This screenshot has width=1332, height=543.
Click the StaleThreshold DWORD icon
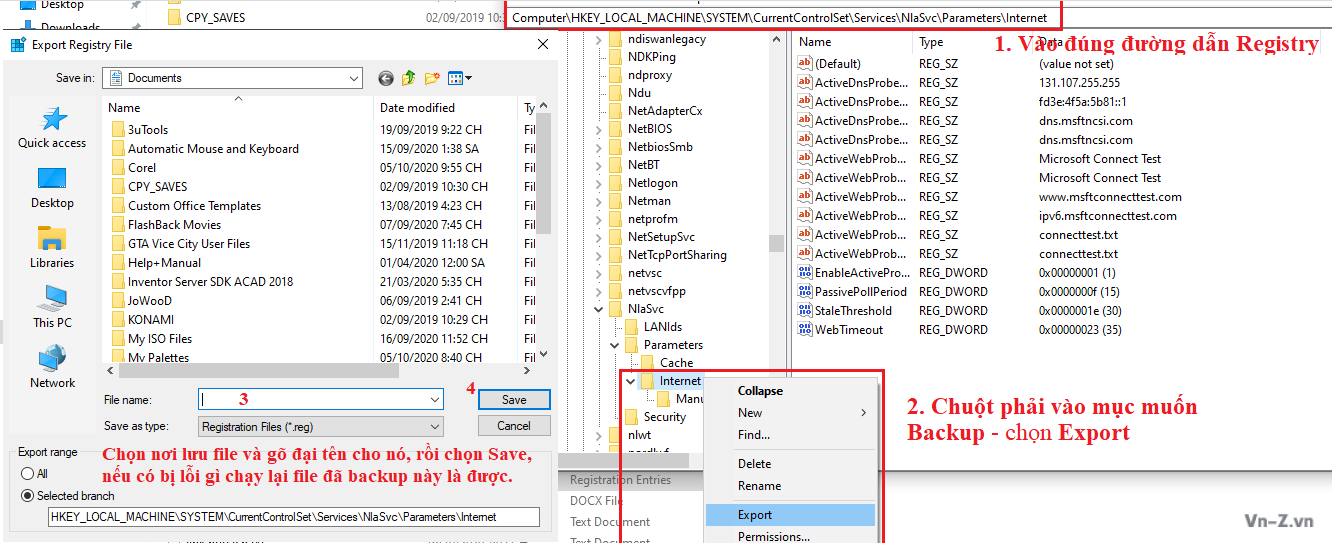pyautogui.click(x=805, y=310)
